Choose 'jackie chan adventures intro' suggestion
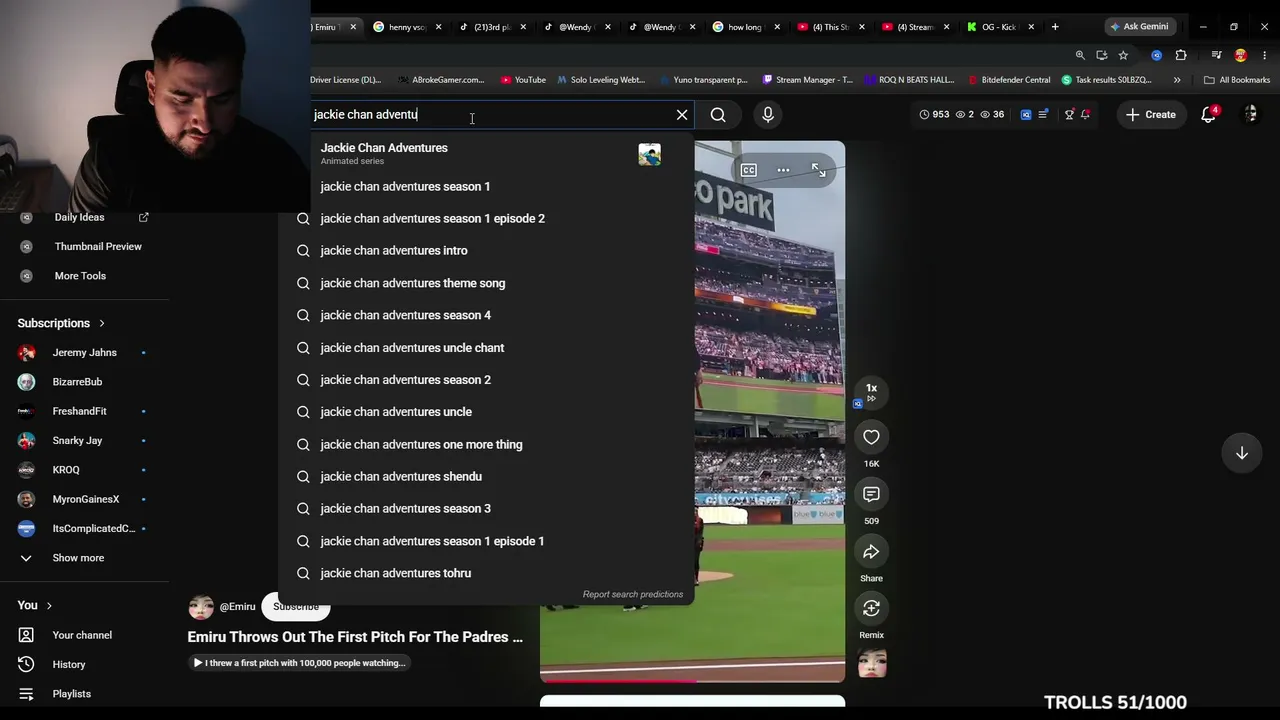This screenshot has width=1280, height=720. click(x=486, y=250)
